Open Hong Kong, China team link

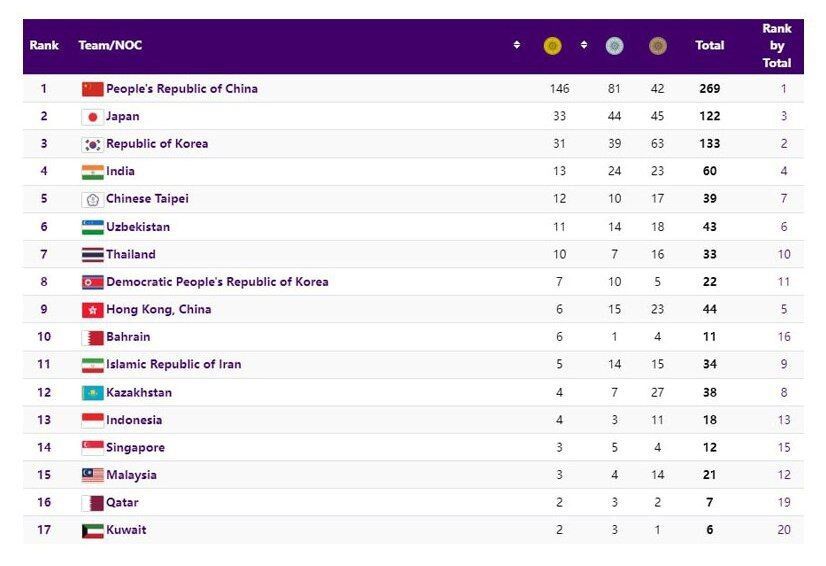click(158, 310)
